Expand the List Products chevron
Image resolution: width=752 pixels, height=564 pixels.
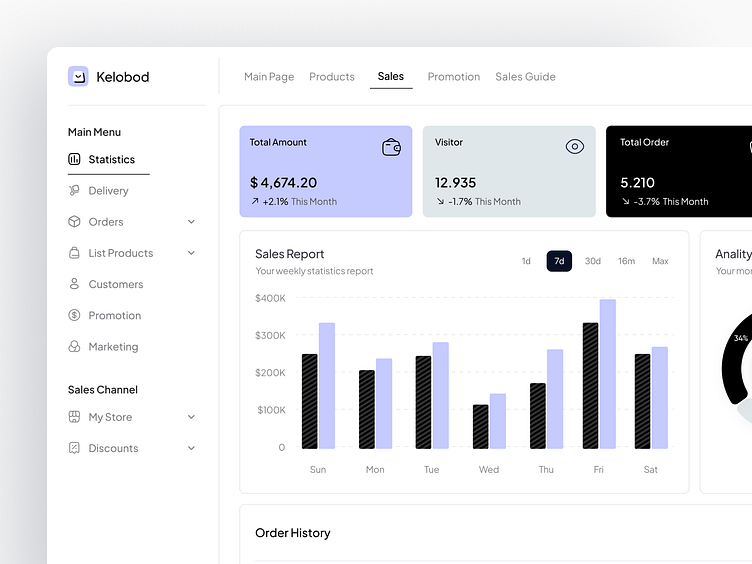click(x=191, y=253)
